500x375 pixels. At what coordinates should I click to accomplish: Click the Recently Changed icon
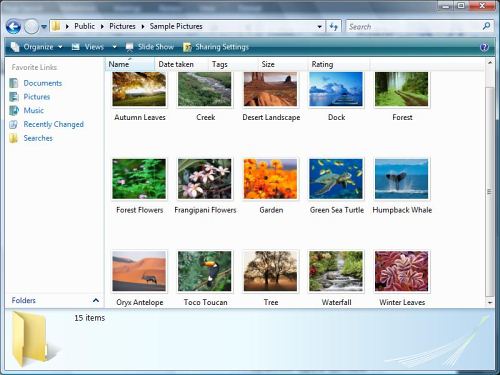tap(14, 124)
